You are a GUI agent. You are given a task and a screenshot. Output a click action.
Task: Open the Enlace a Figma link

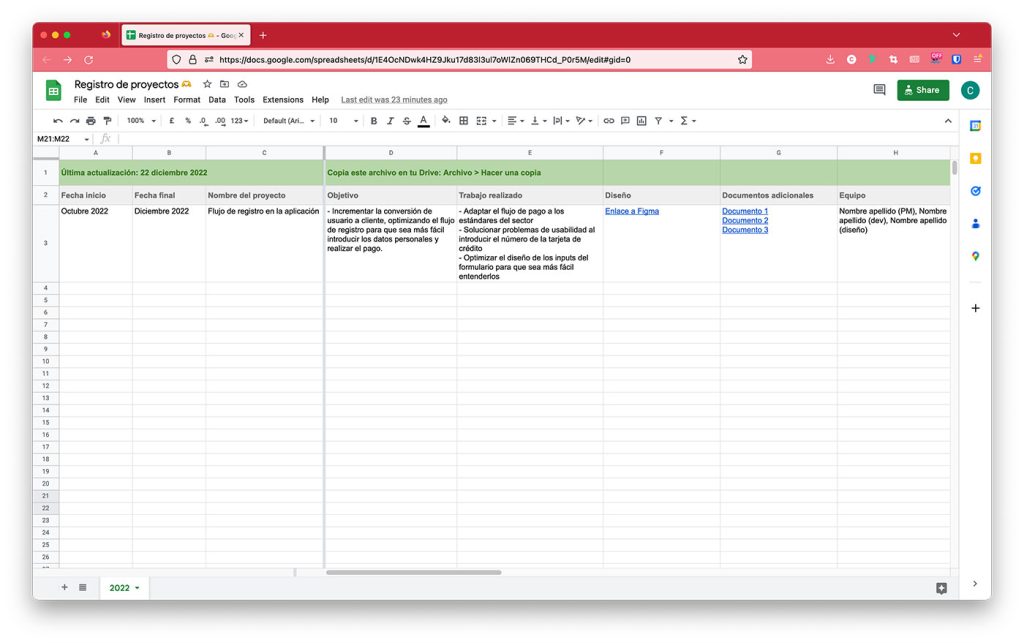pyautogui.click(x=631, y=211)
